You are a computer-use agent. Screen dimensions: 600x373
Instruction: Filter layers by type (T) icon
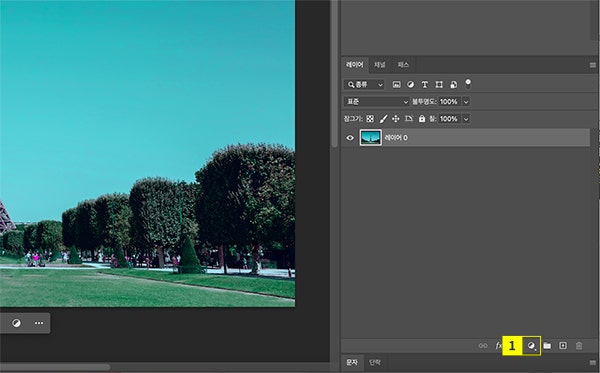(425, 85)
